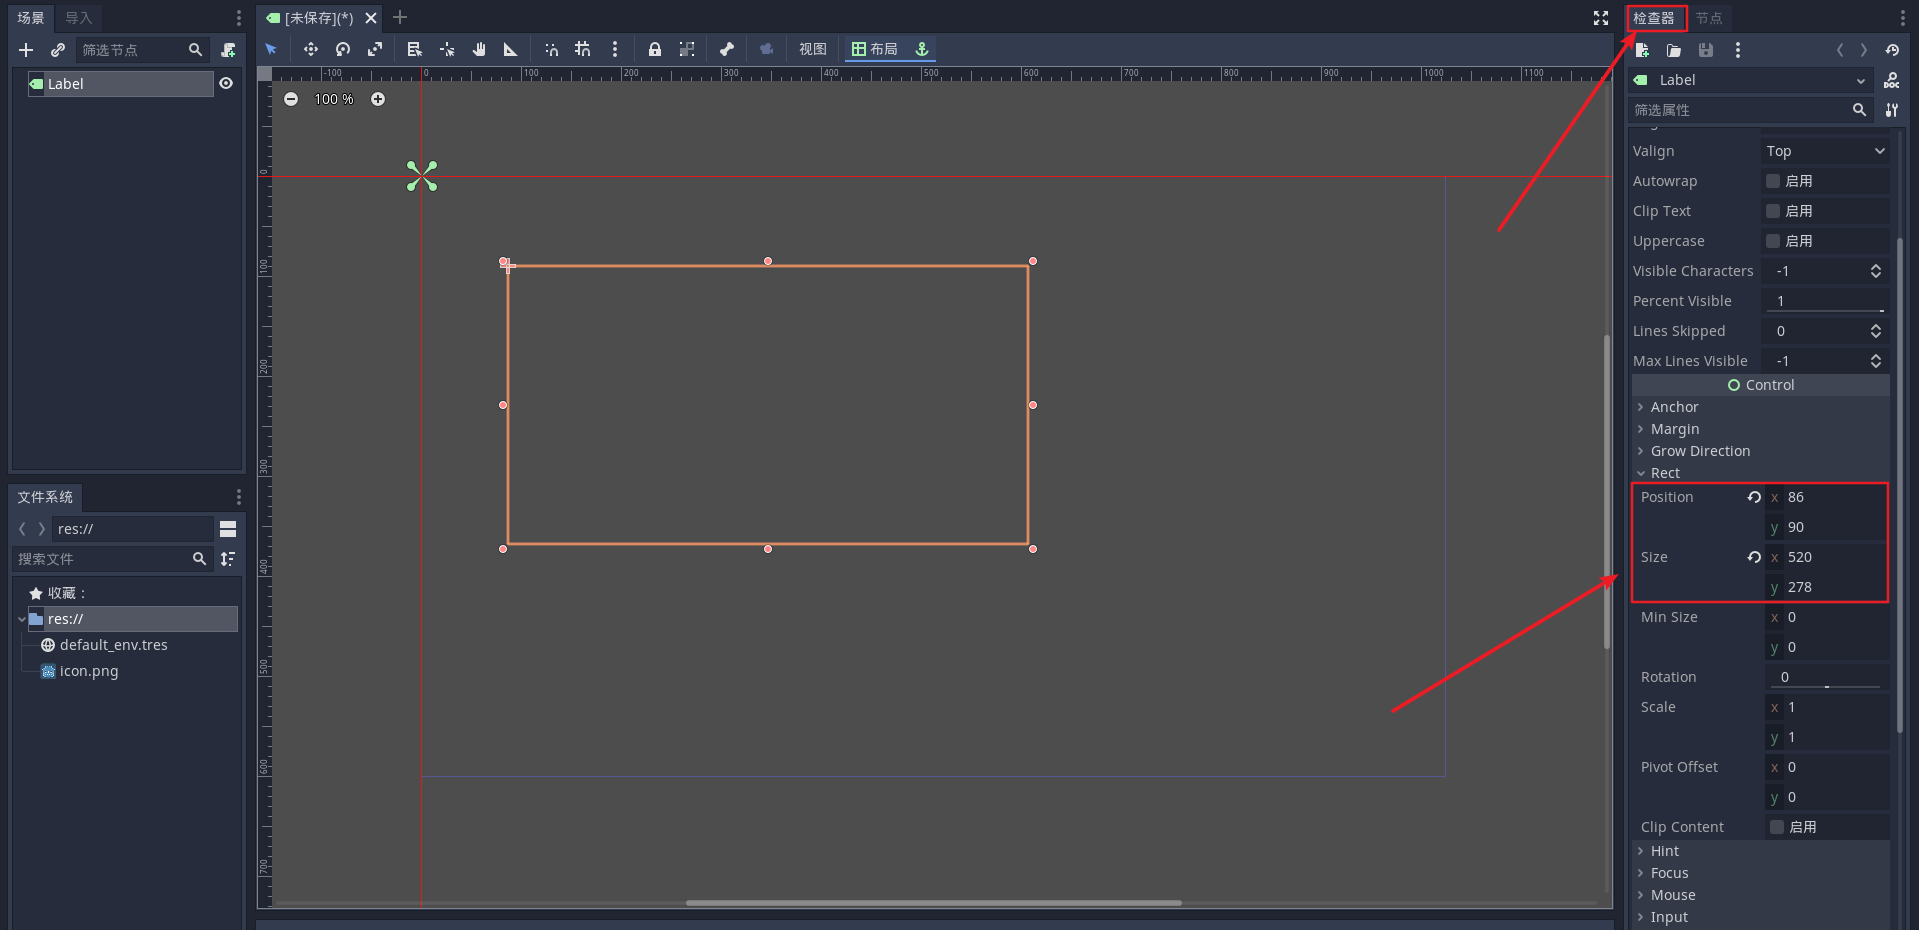Load a resource with folder icon

click(1674, 50)
